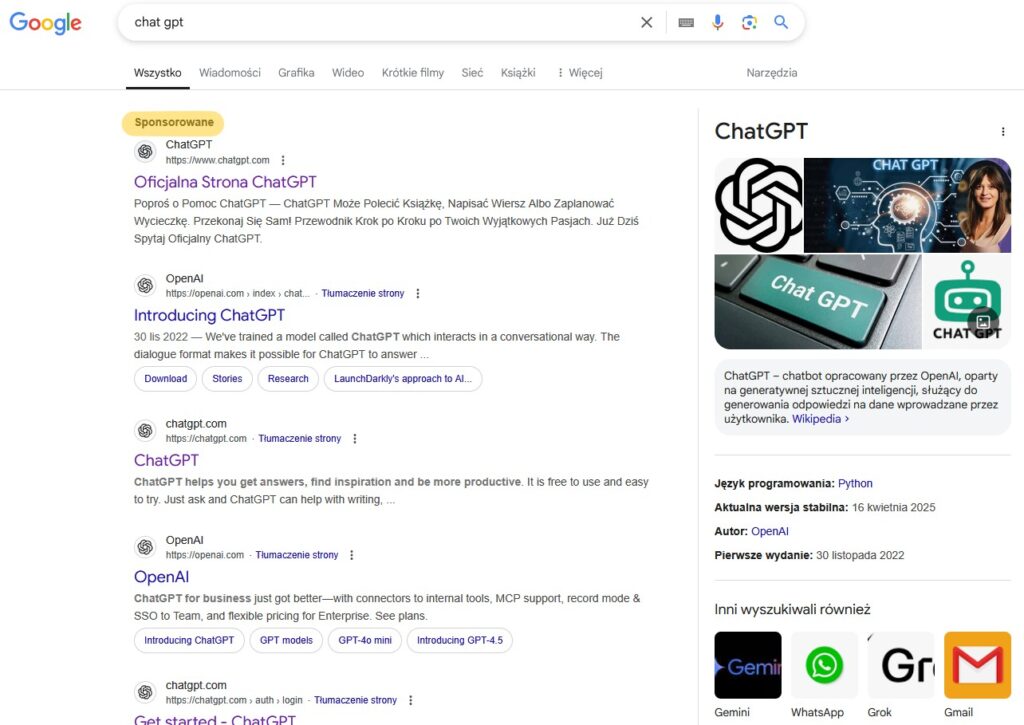
Task: Open the on-screen keyboard icon
Action: pos(686,22)
